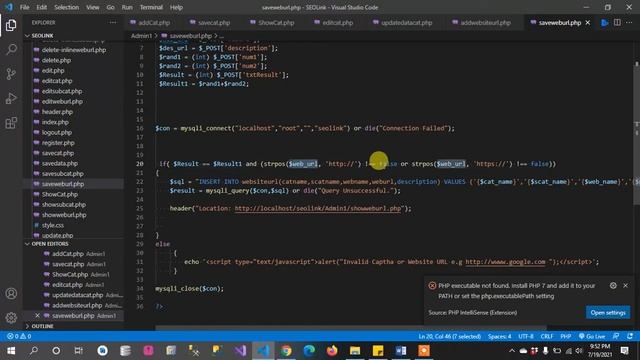Open Sticky Notes from the taskbar
This screenshot has width=640, height=360.
(378, 351)
